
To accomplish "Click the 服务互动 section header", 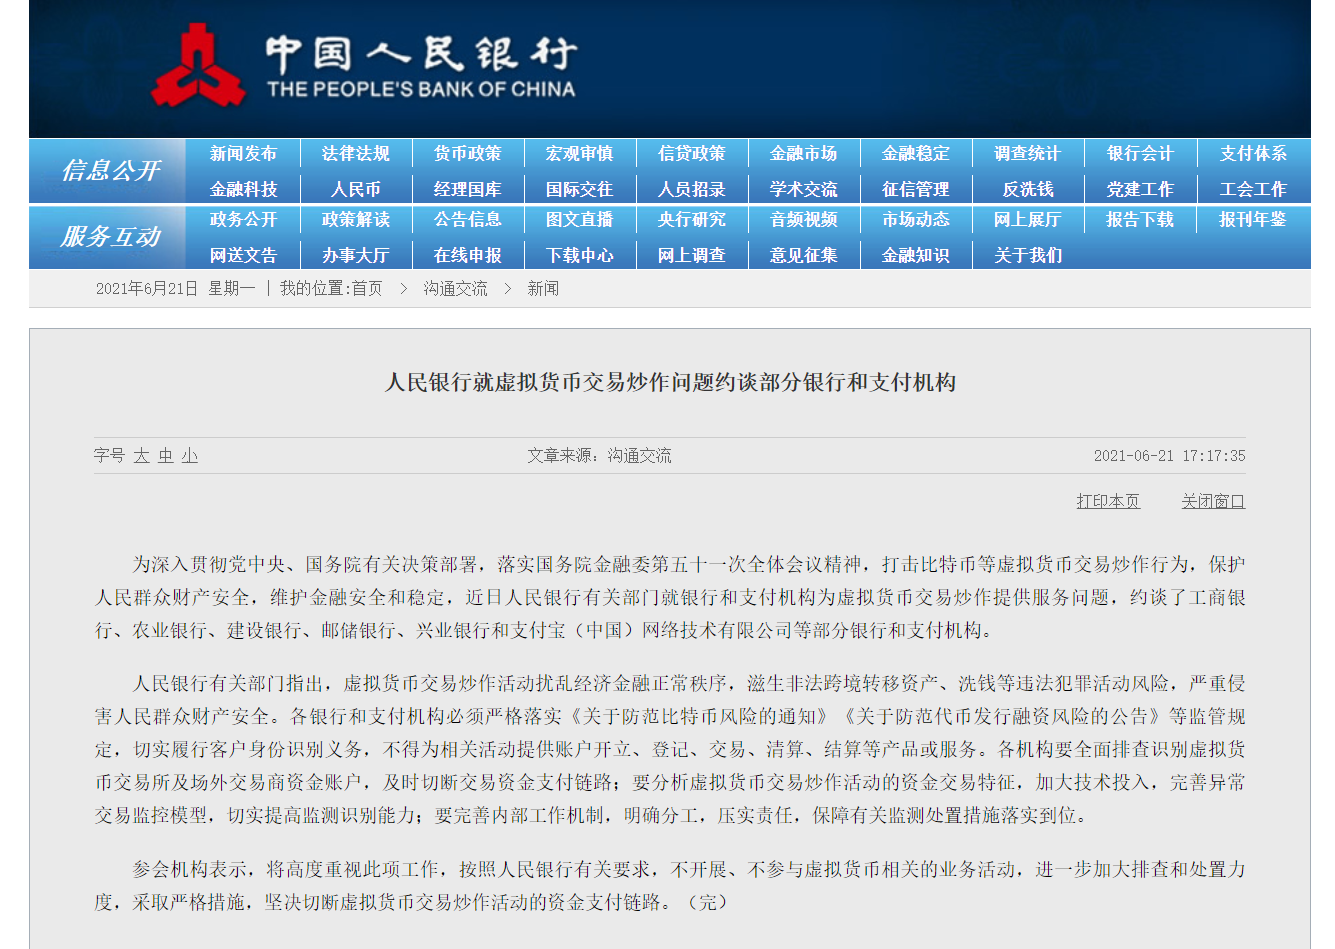I will [110, 237].
